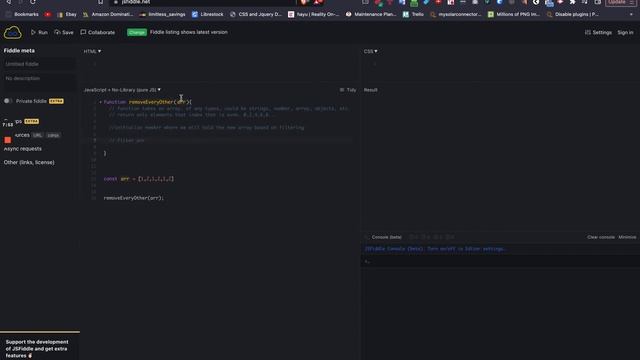Select the Console (beta) header
The width and height of the screenshot is (640, 360).
coord(387,237)
